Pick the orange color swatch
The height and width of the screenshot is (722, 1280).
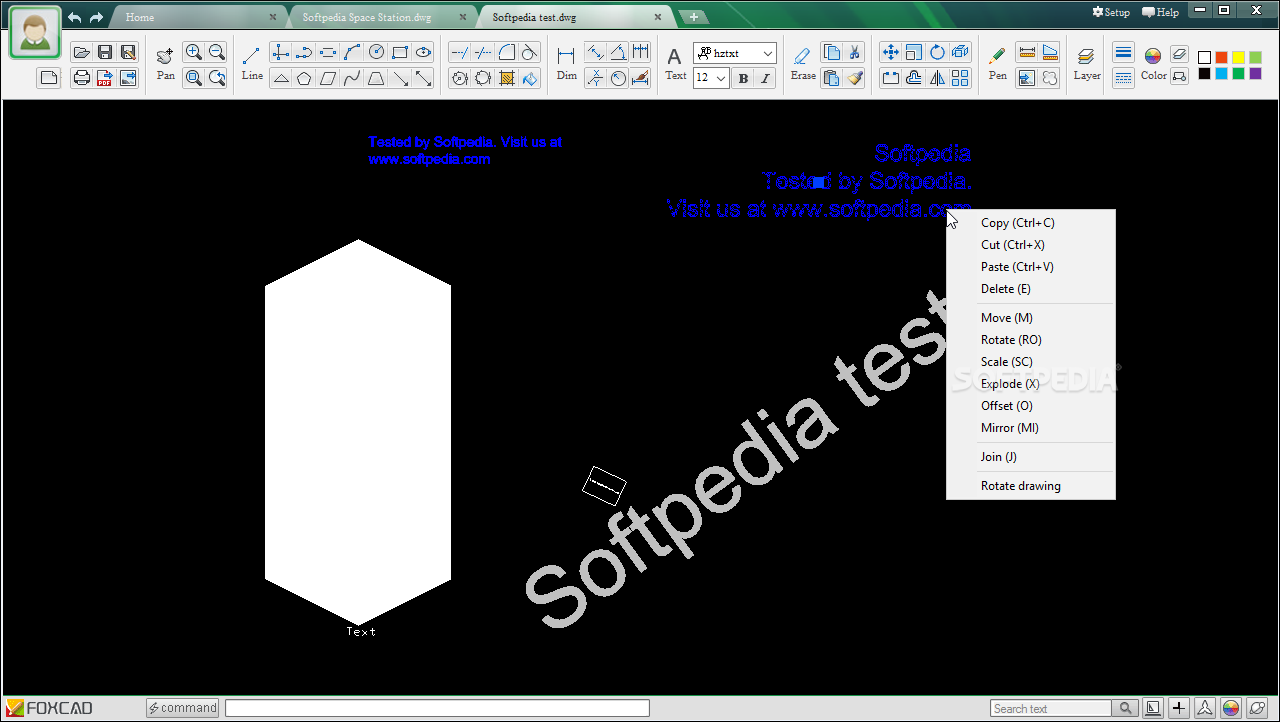1221,58
